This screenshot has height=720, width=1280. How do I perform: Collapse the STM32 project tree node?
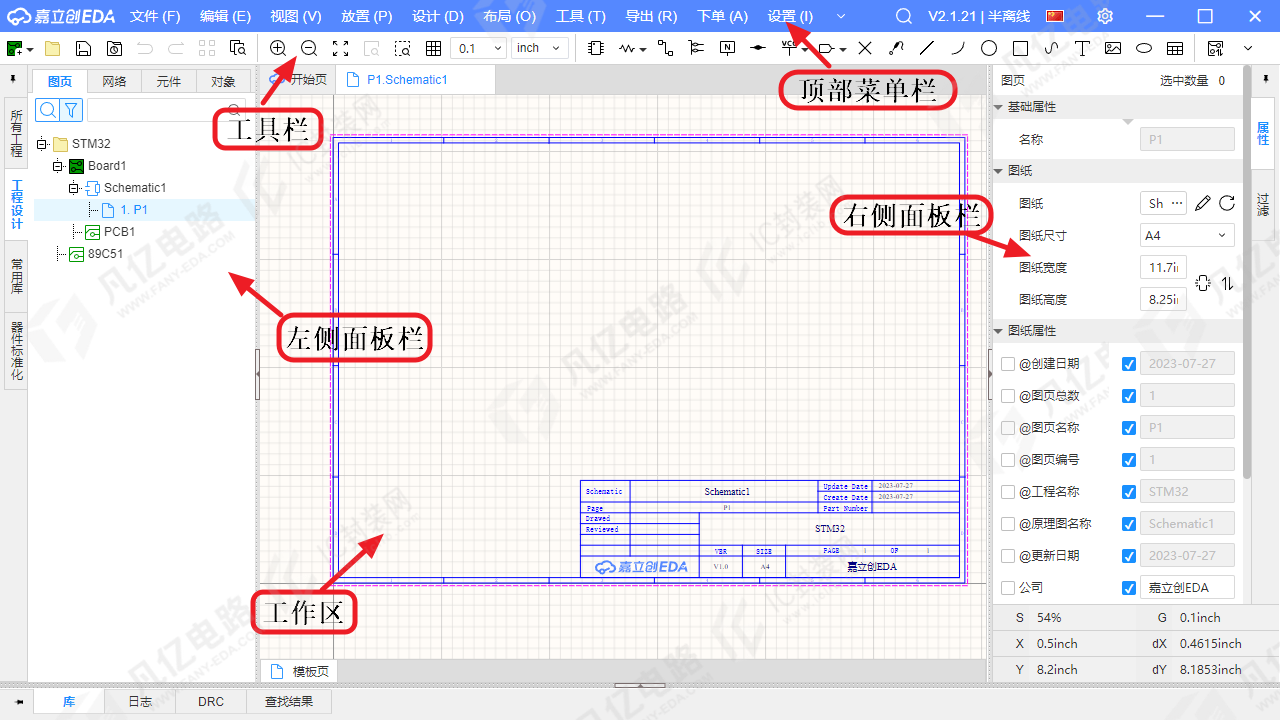tap(42, 144)
